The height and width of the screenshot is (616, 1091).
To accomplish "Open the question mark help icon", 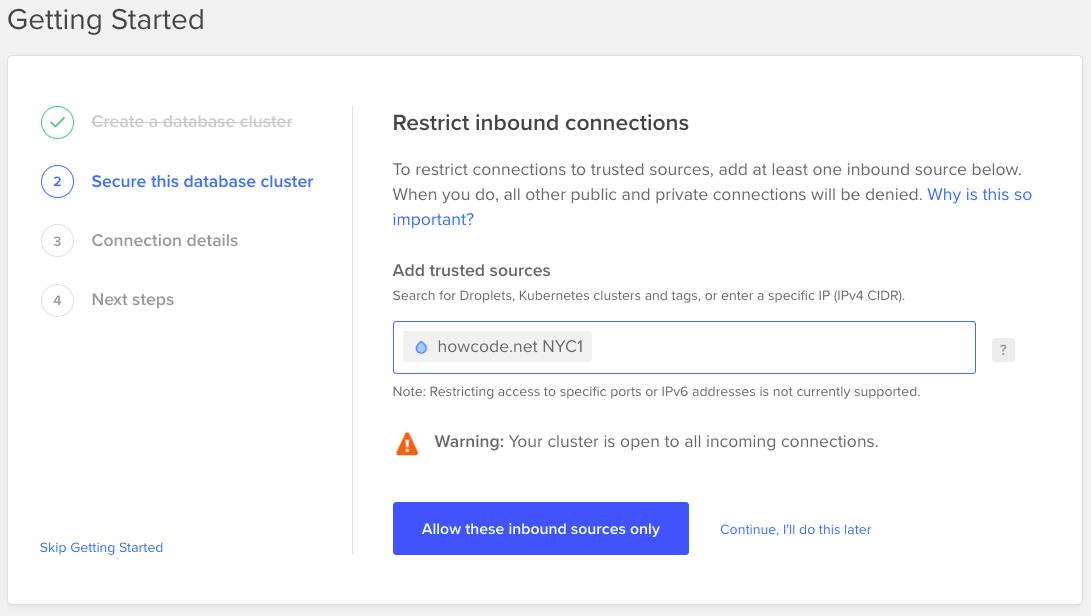I will (1003, 349).
